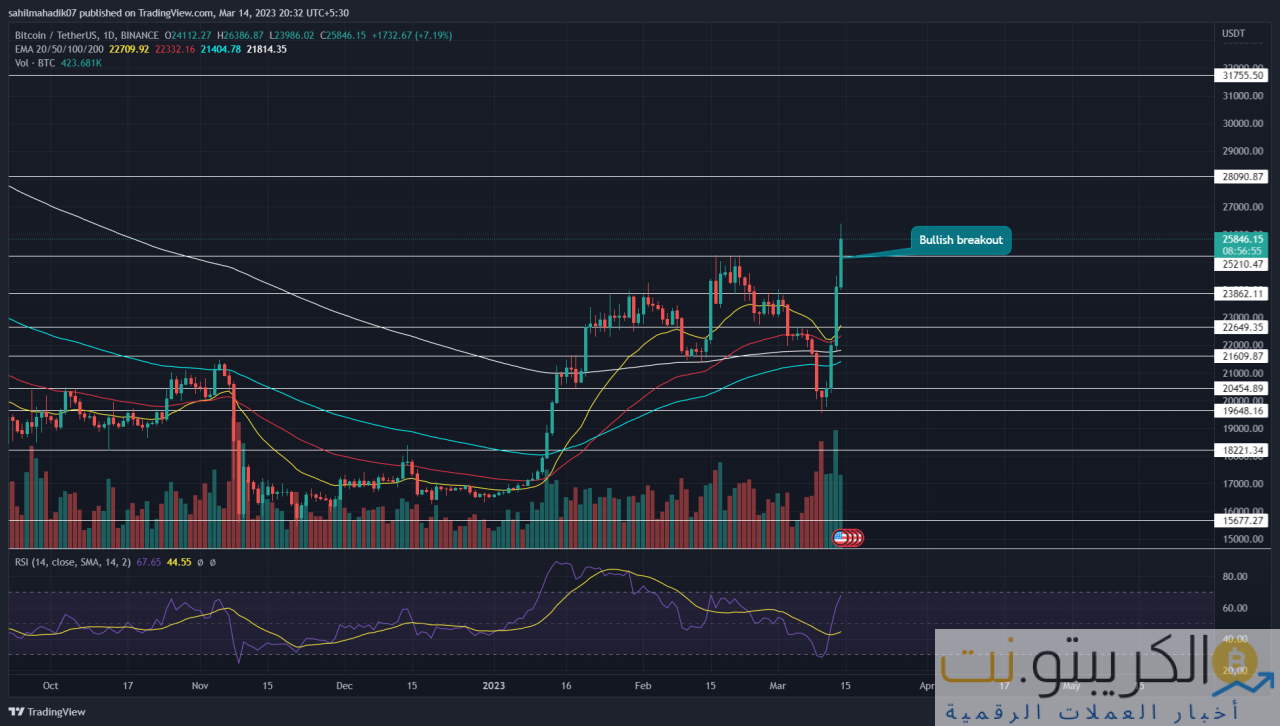This screenshot has height=726, width=1280.
Task: Click the publisher name sahilmahadik07
Action: 41,12
